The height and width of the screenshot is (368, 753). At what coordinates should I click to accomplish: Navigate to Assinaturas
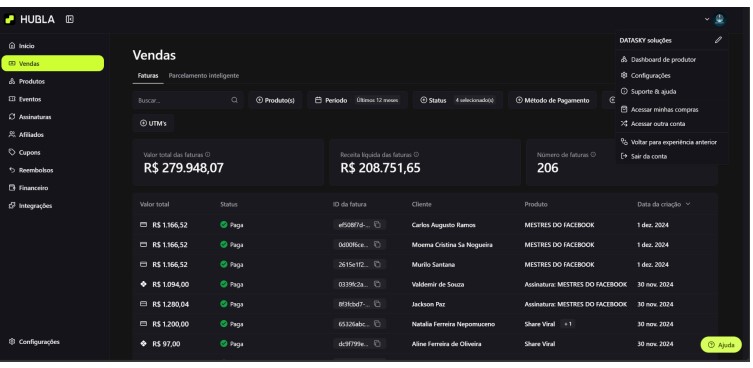[x=52, y=117]
